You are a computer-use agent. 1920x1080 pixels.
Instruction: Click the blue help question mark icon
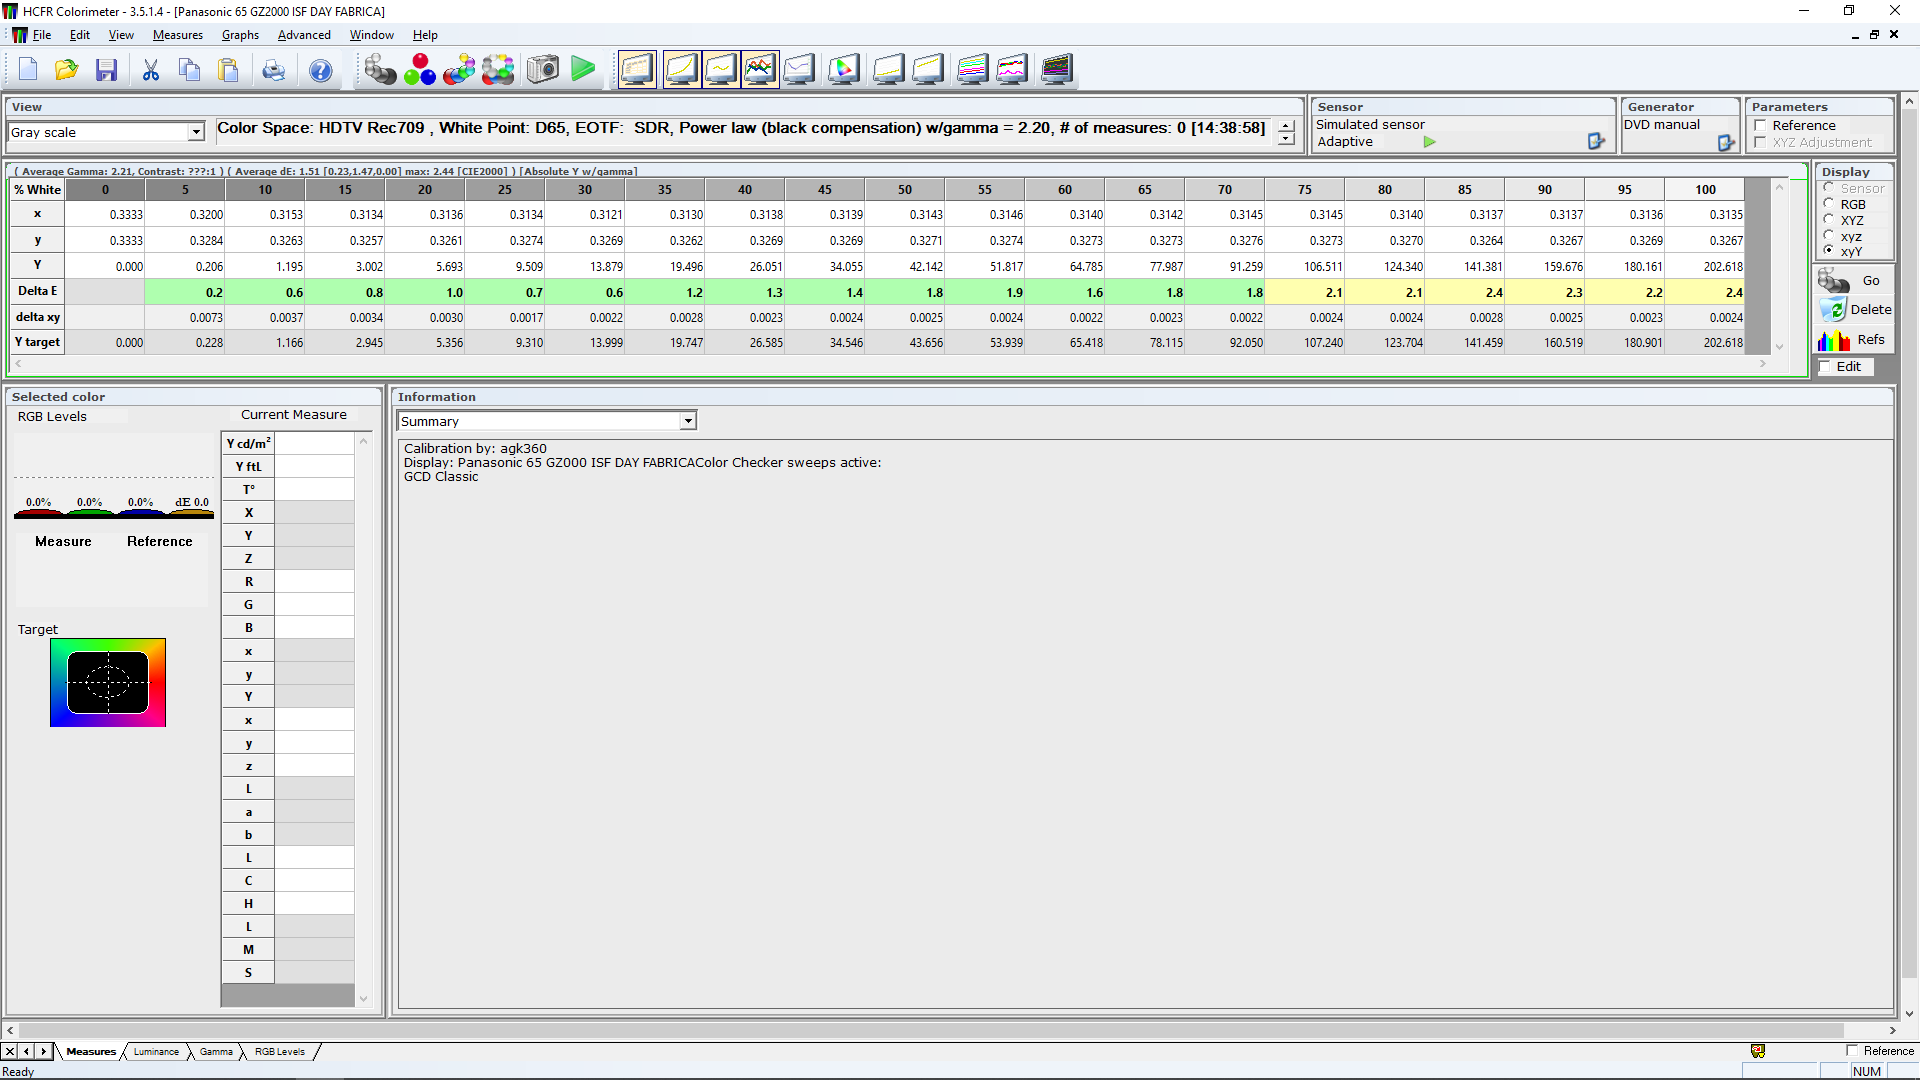320,70
